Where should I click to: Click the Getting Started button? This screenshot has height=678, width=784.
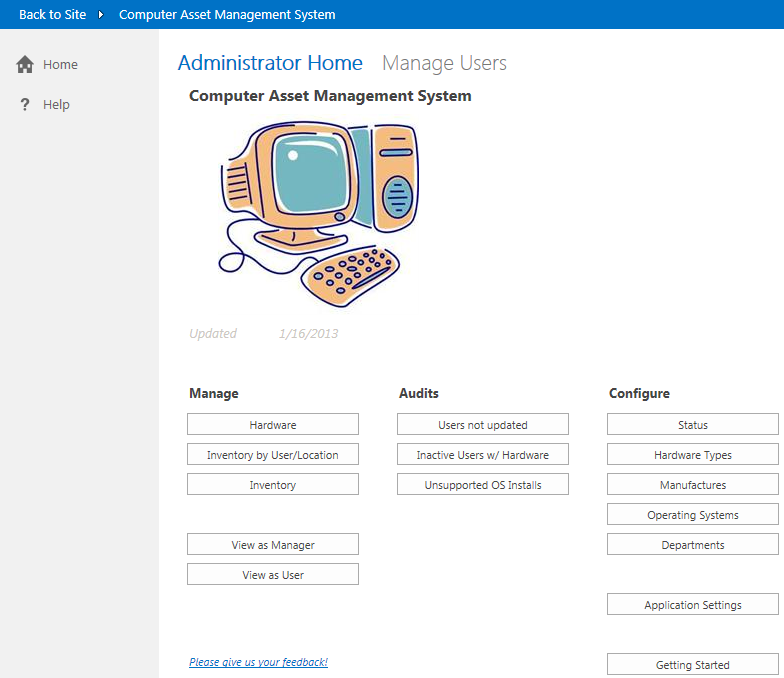click(693, 665)
